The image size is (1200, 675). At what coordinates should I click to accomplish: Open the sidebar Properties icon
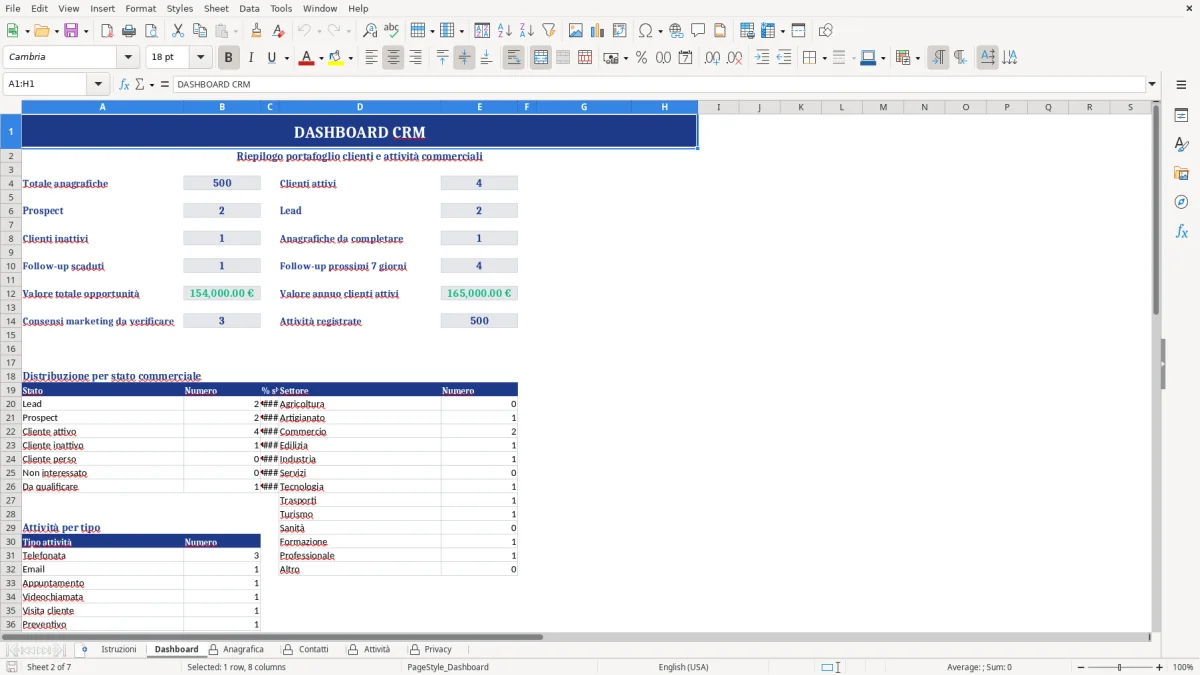click(x=1181, y=116)
